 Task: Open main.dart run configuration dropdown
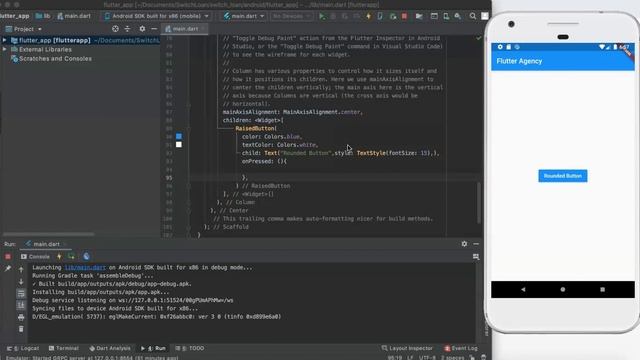(244, 16)
